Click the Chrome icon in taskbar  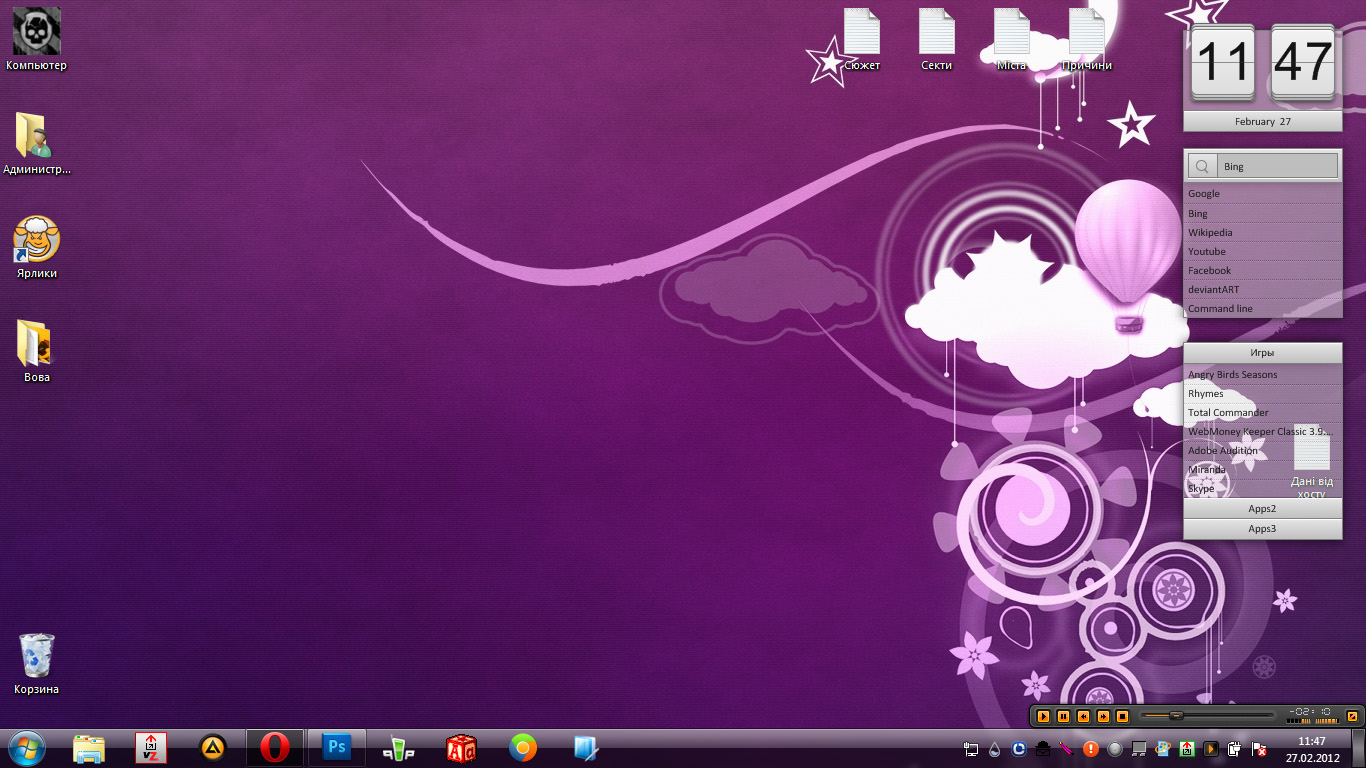point(522,747)
